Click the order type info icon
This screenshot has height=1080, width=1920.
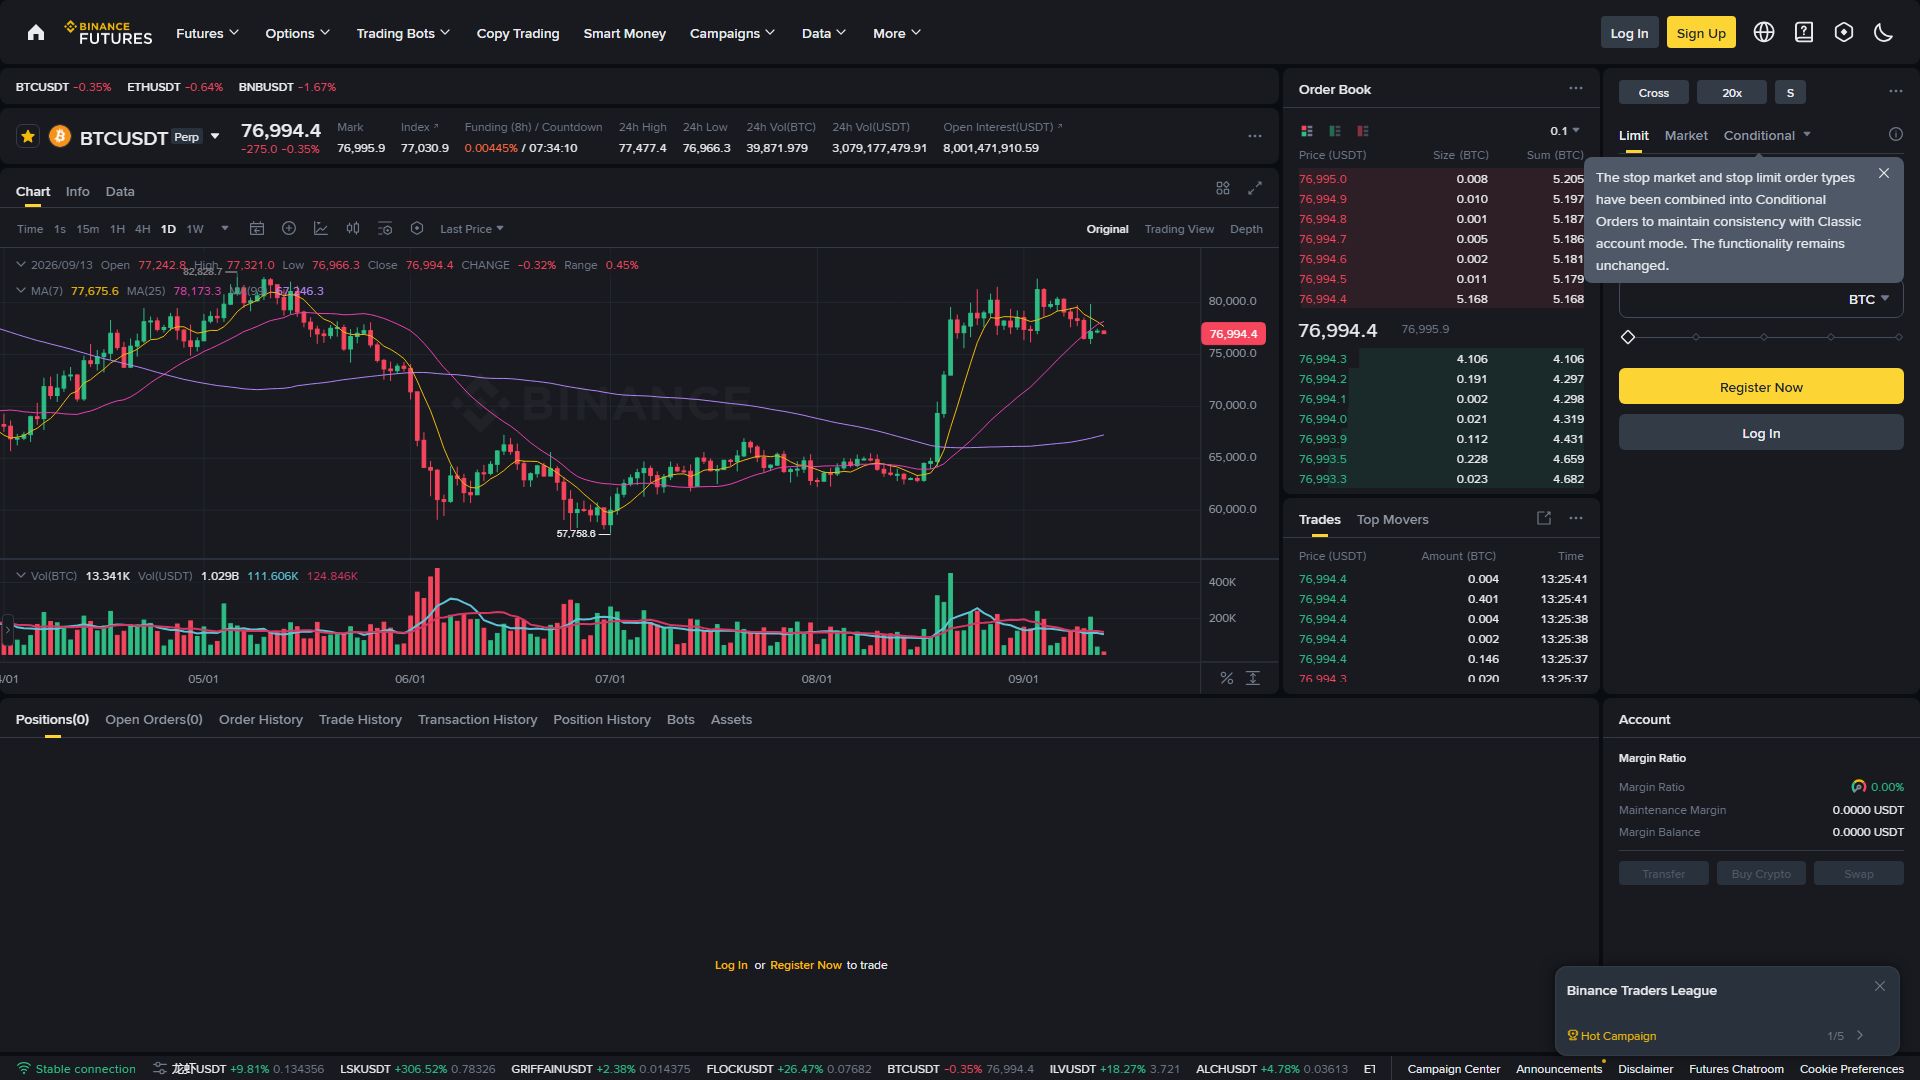1895,135
